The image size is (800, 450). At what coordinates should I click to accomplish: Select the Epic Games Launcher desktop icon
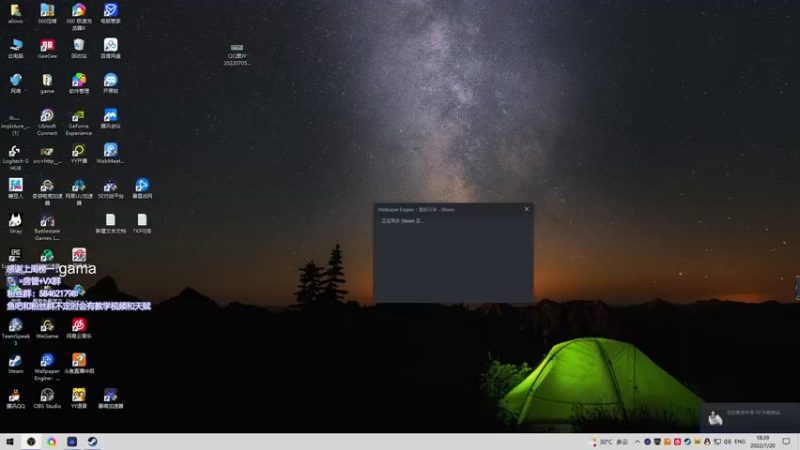[15, 257]
